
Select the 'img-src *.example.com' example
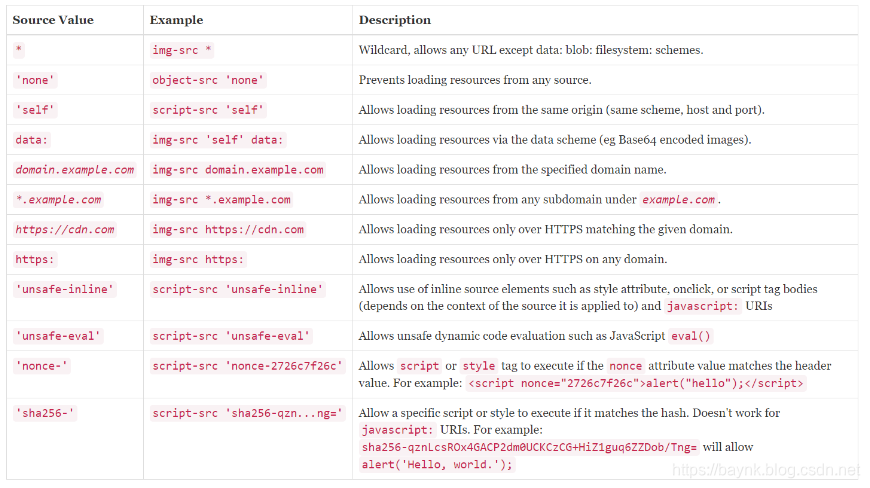[x=221, y=200]
